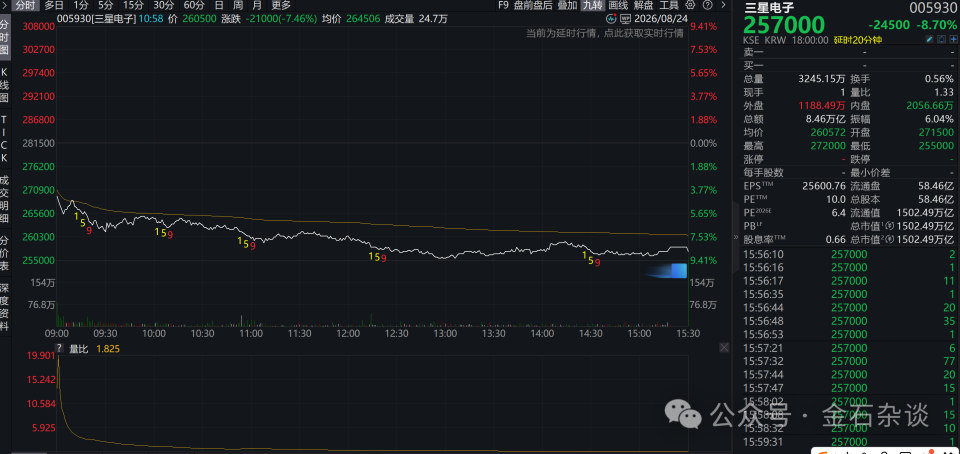
Task: Collapse the side panel double-chevron handle
Action: click(737, 239)
